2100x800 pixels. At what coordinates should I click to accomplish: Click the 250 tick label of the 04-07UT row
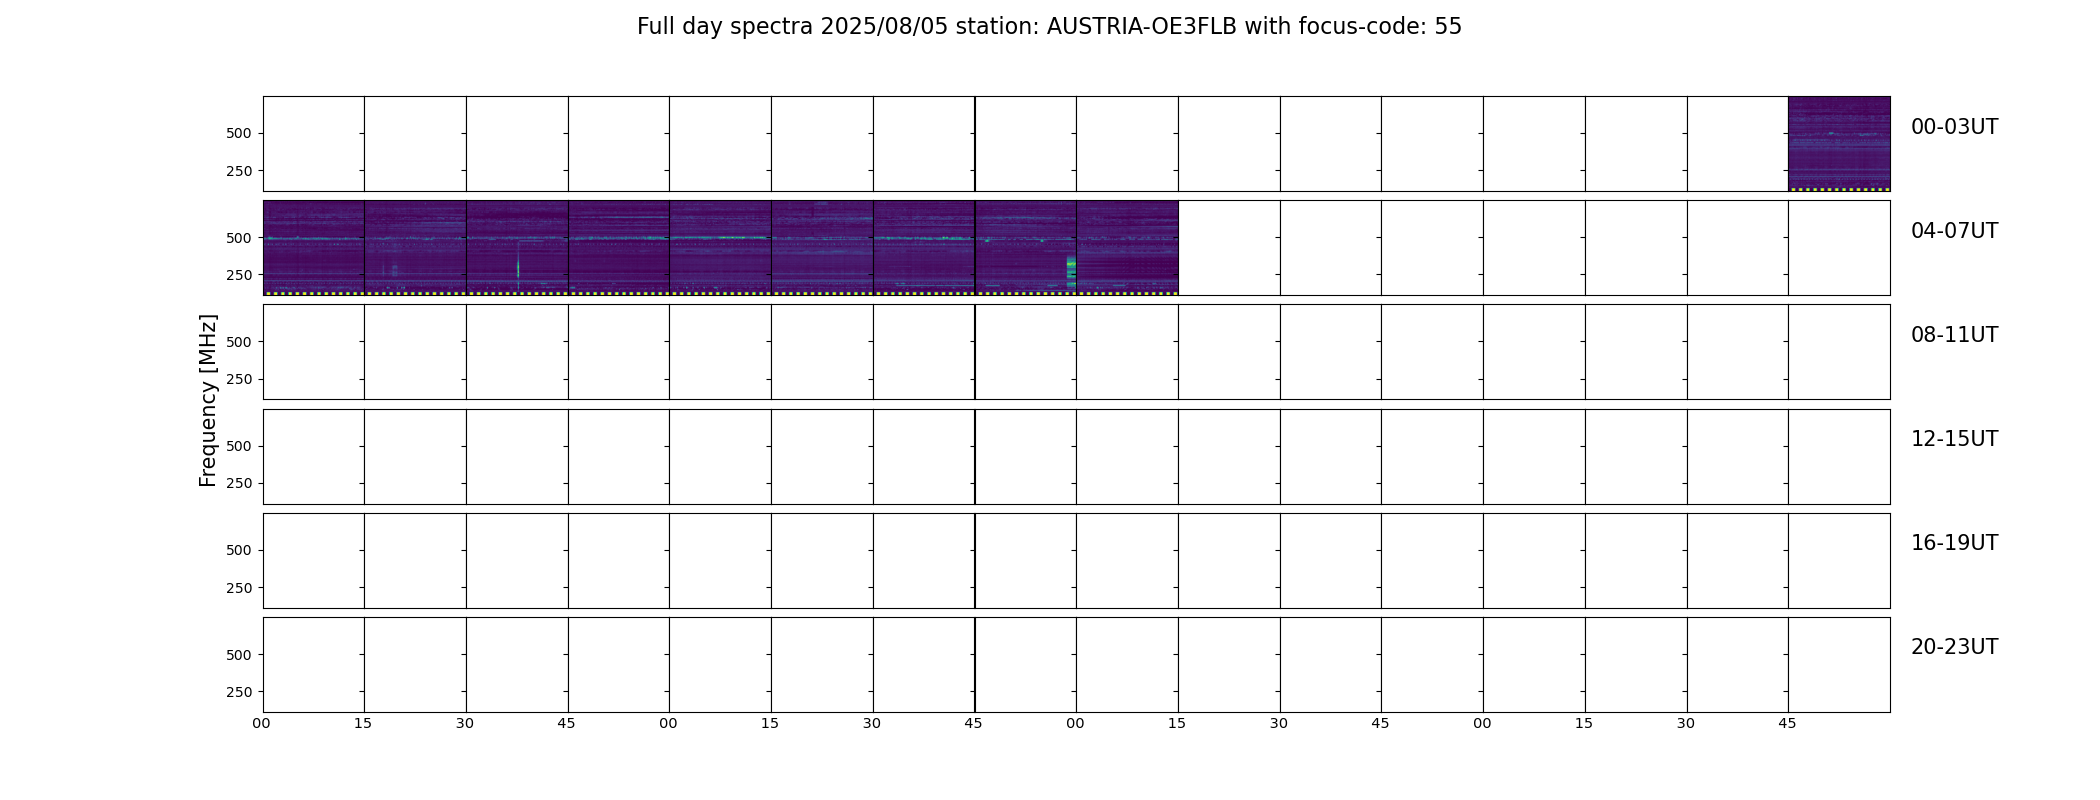coord(239,275)
